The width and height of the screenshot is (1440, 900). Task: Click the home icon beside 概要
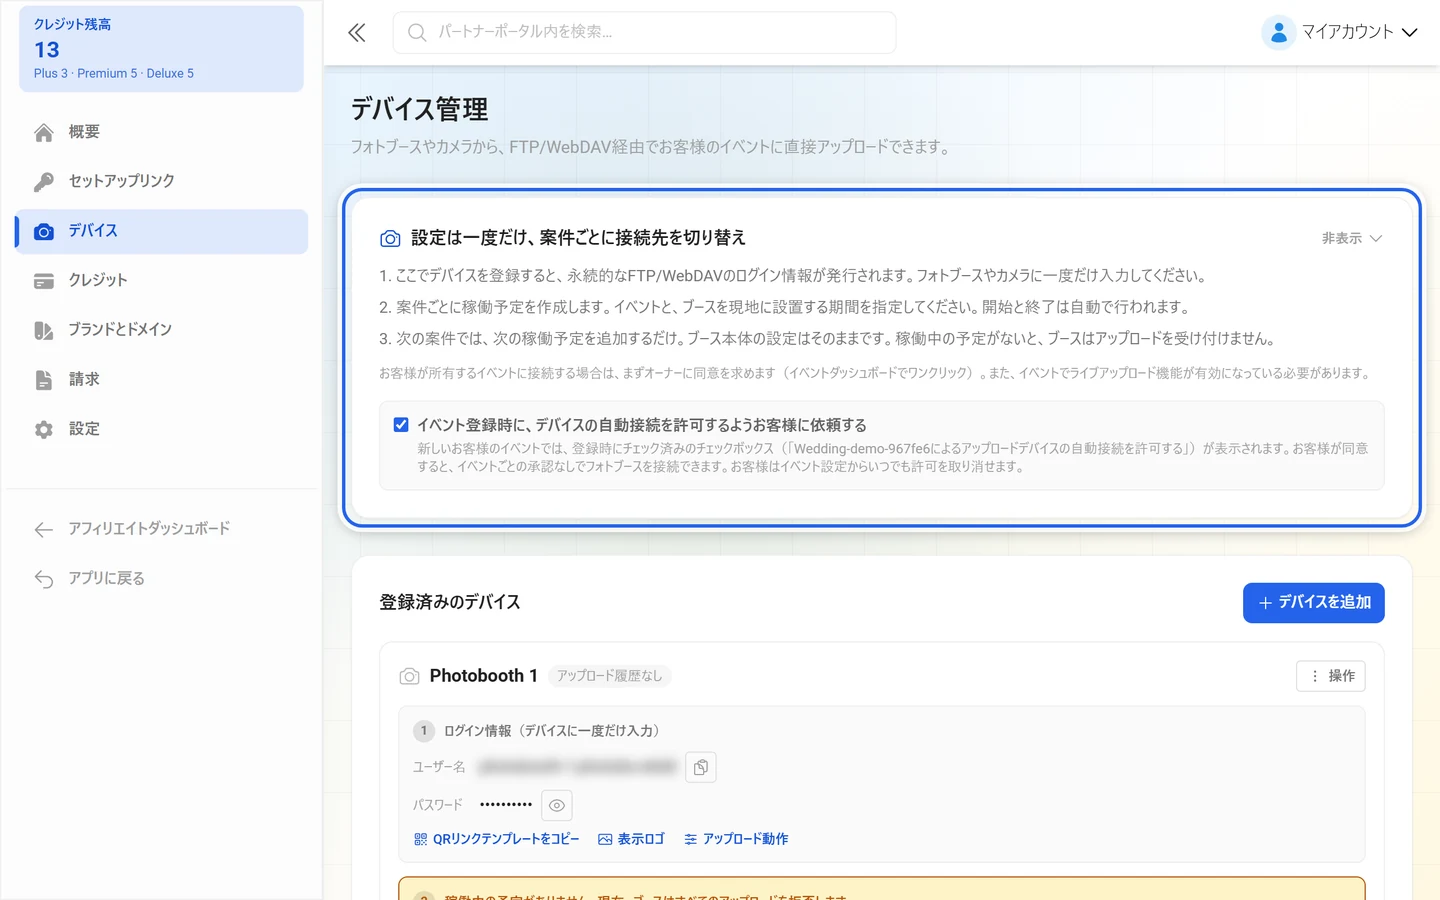coord(44,132)
